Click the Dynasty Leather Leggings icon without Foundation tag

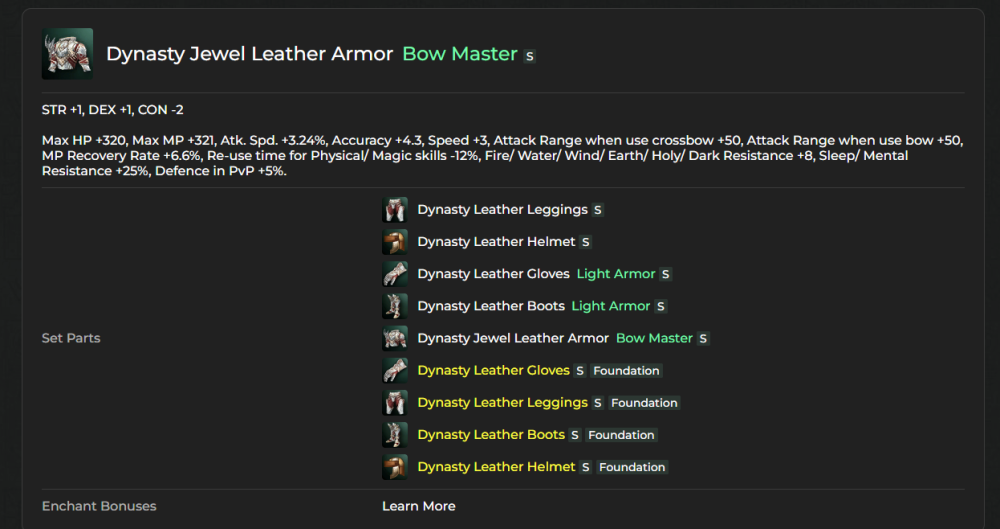394,210
